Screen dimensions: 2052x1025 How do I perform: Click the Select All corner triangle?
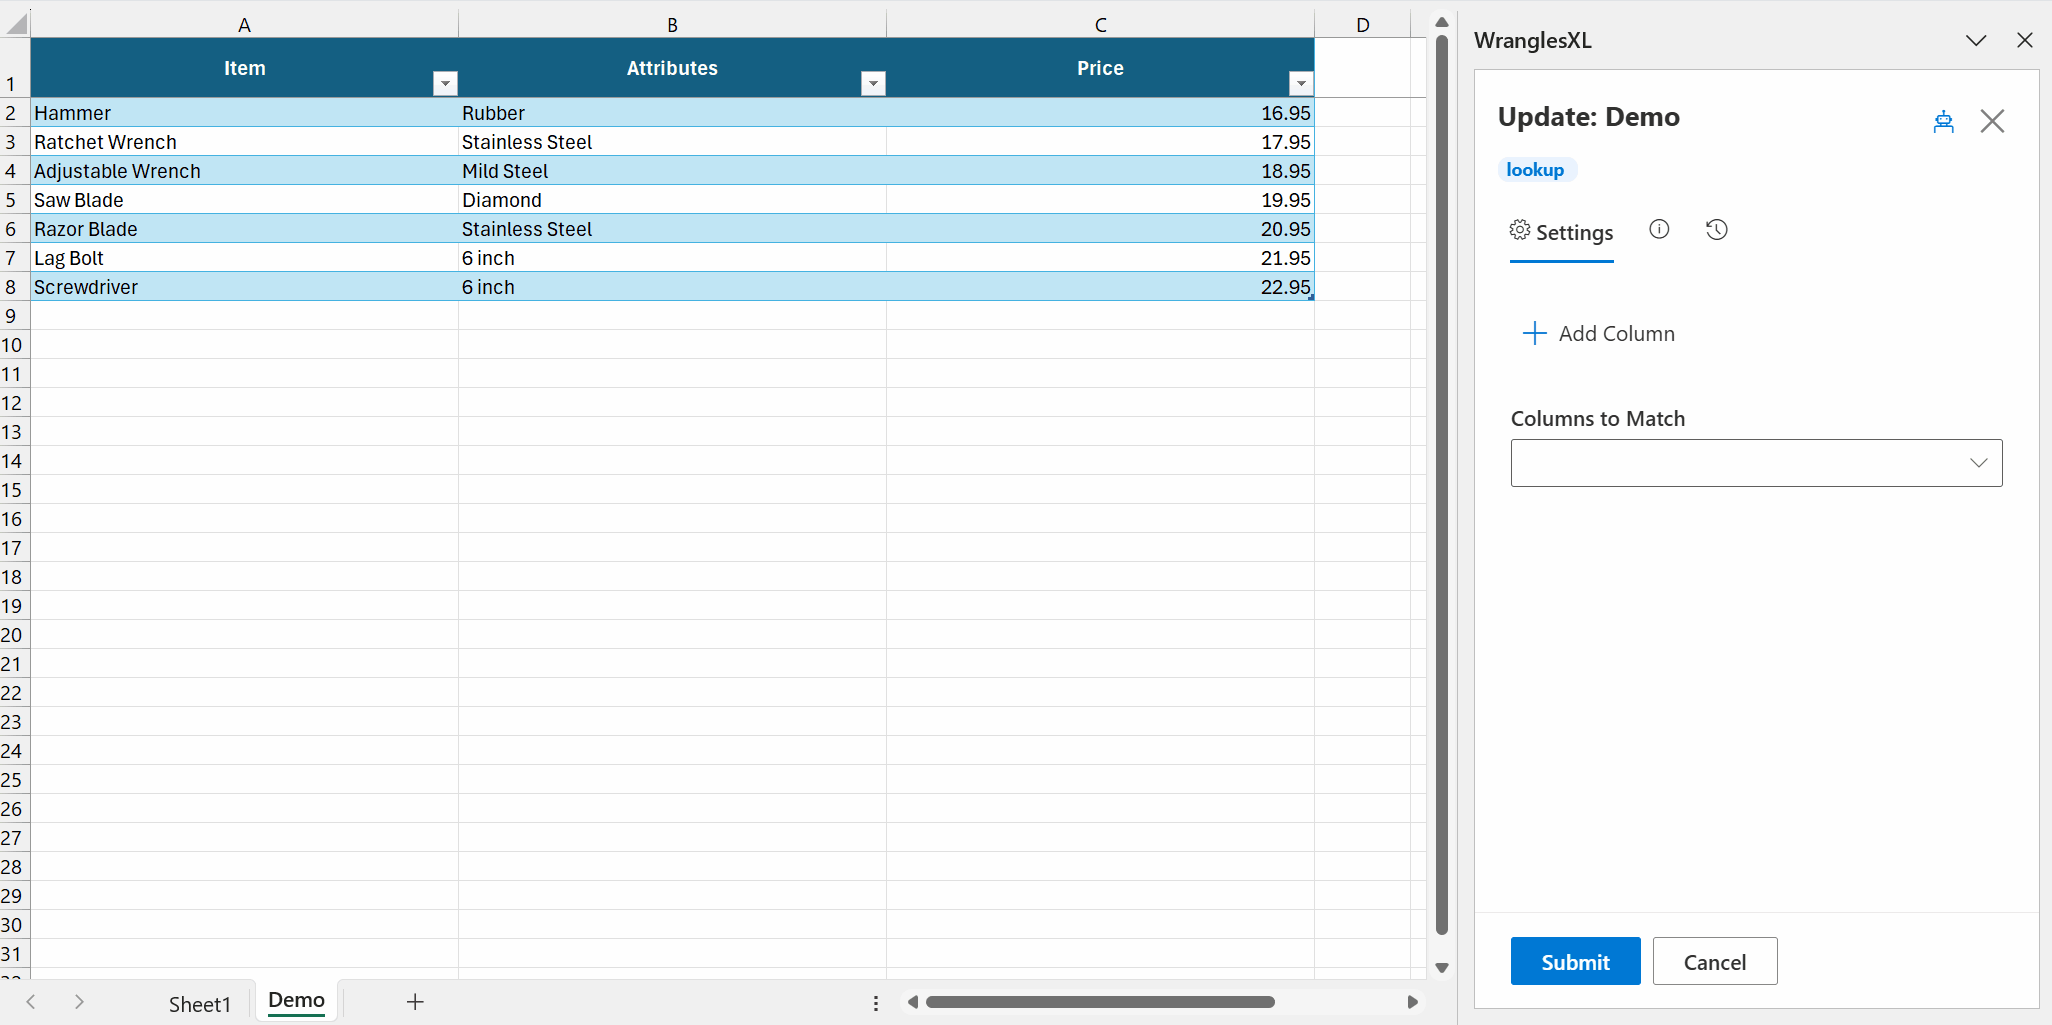pos(16,23)
